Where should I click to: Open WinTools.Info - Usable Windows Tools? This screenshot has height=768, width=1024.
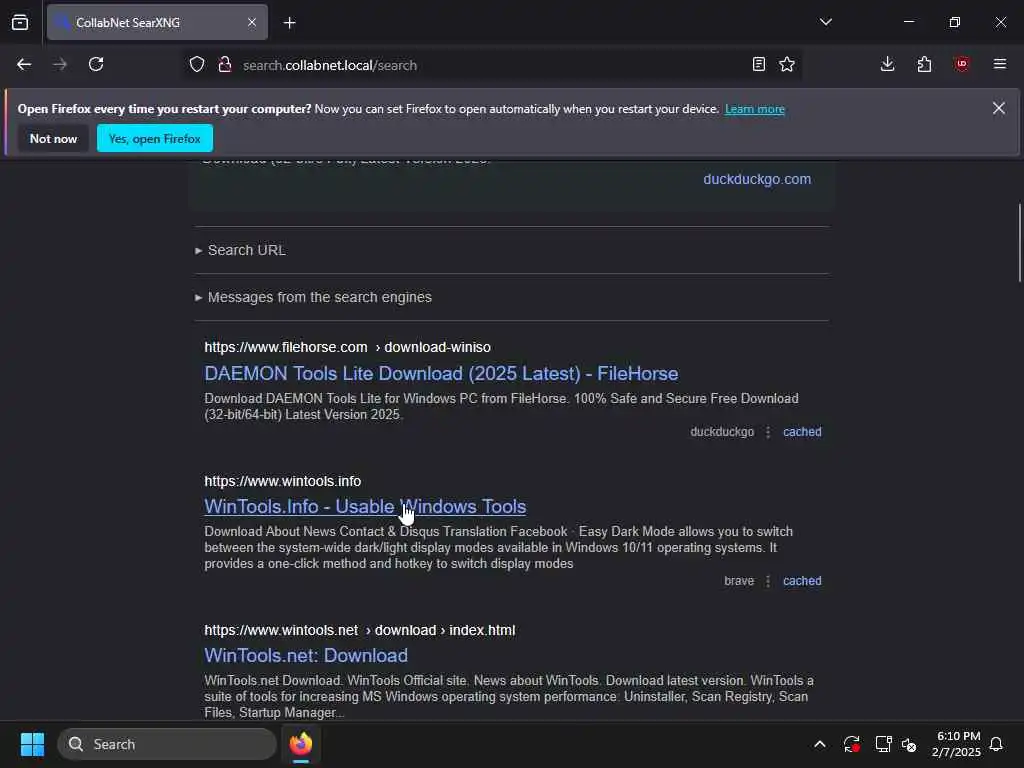pos(365,507)
